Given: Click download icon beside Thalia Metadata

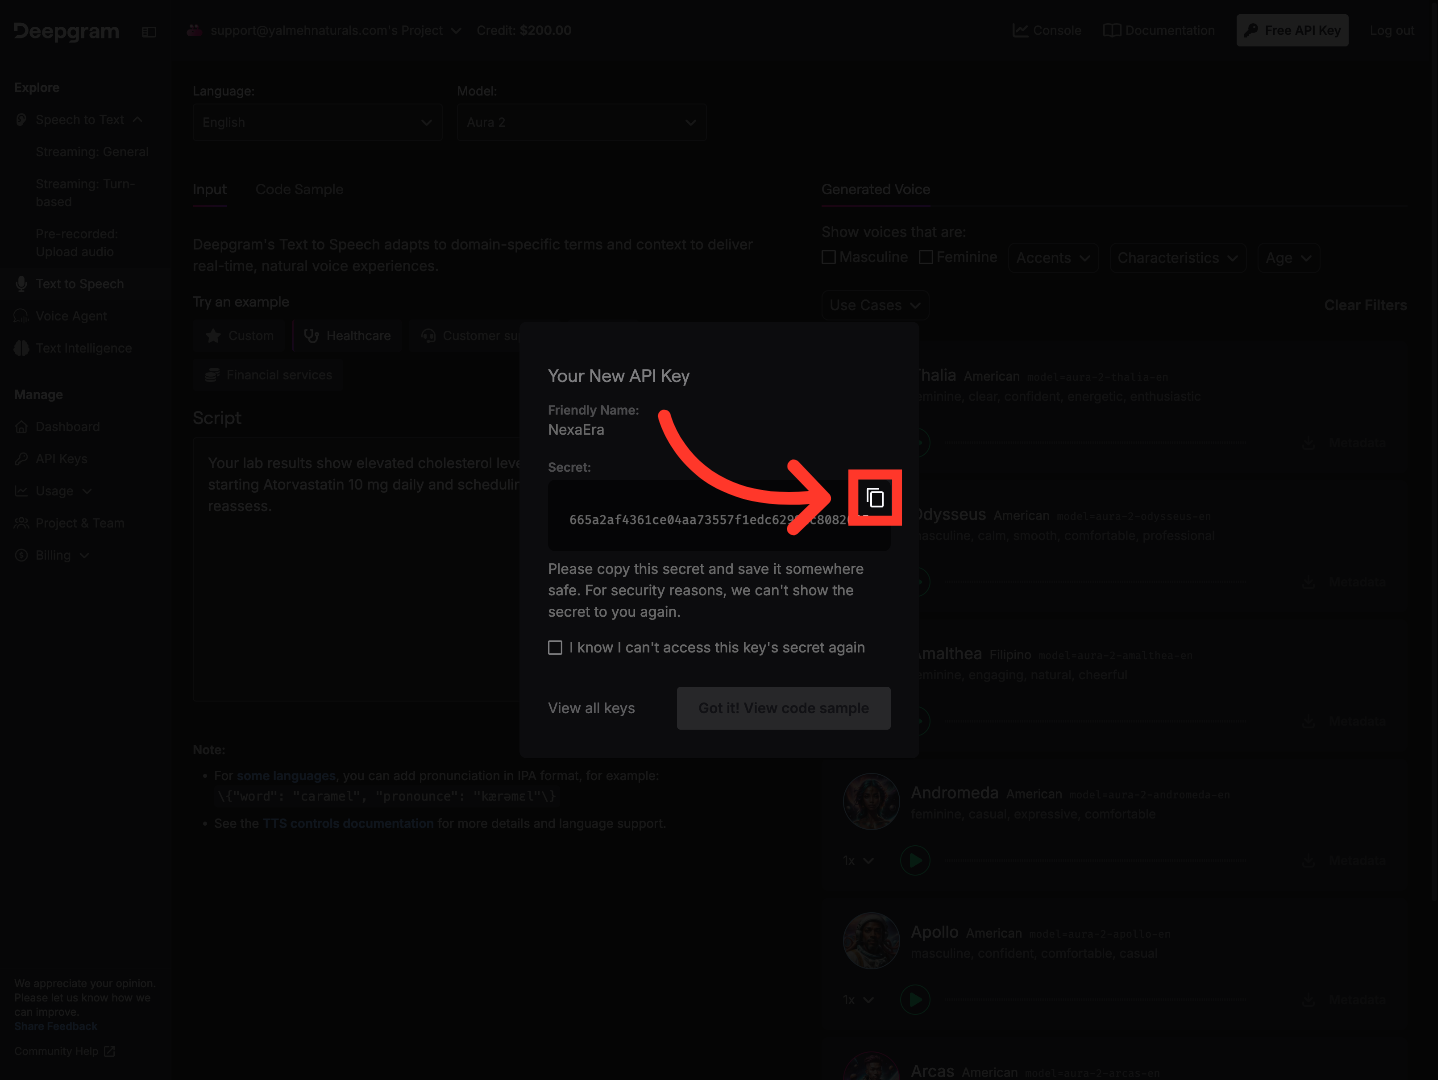Looking at the screenshot, I should point(1308,443).
